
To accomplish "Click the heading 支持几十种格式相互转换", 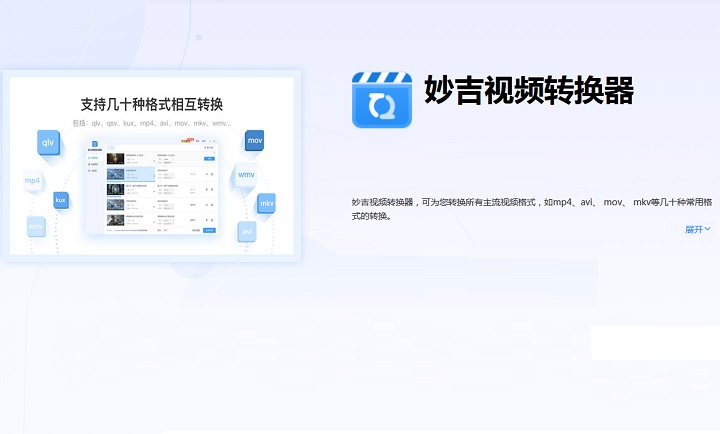I will (x=152, y=105).
